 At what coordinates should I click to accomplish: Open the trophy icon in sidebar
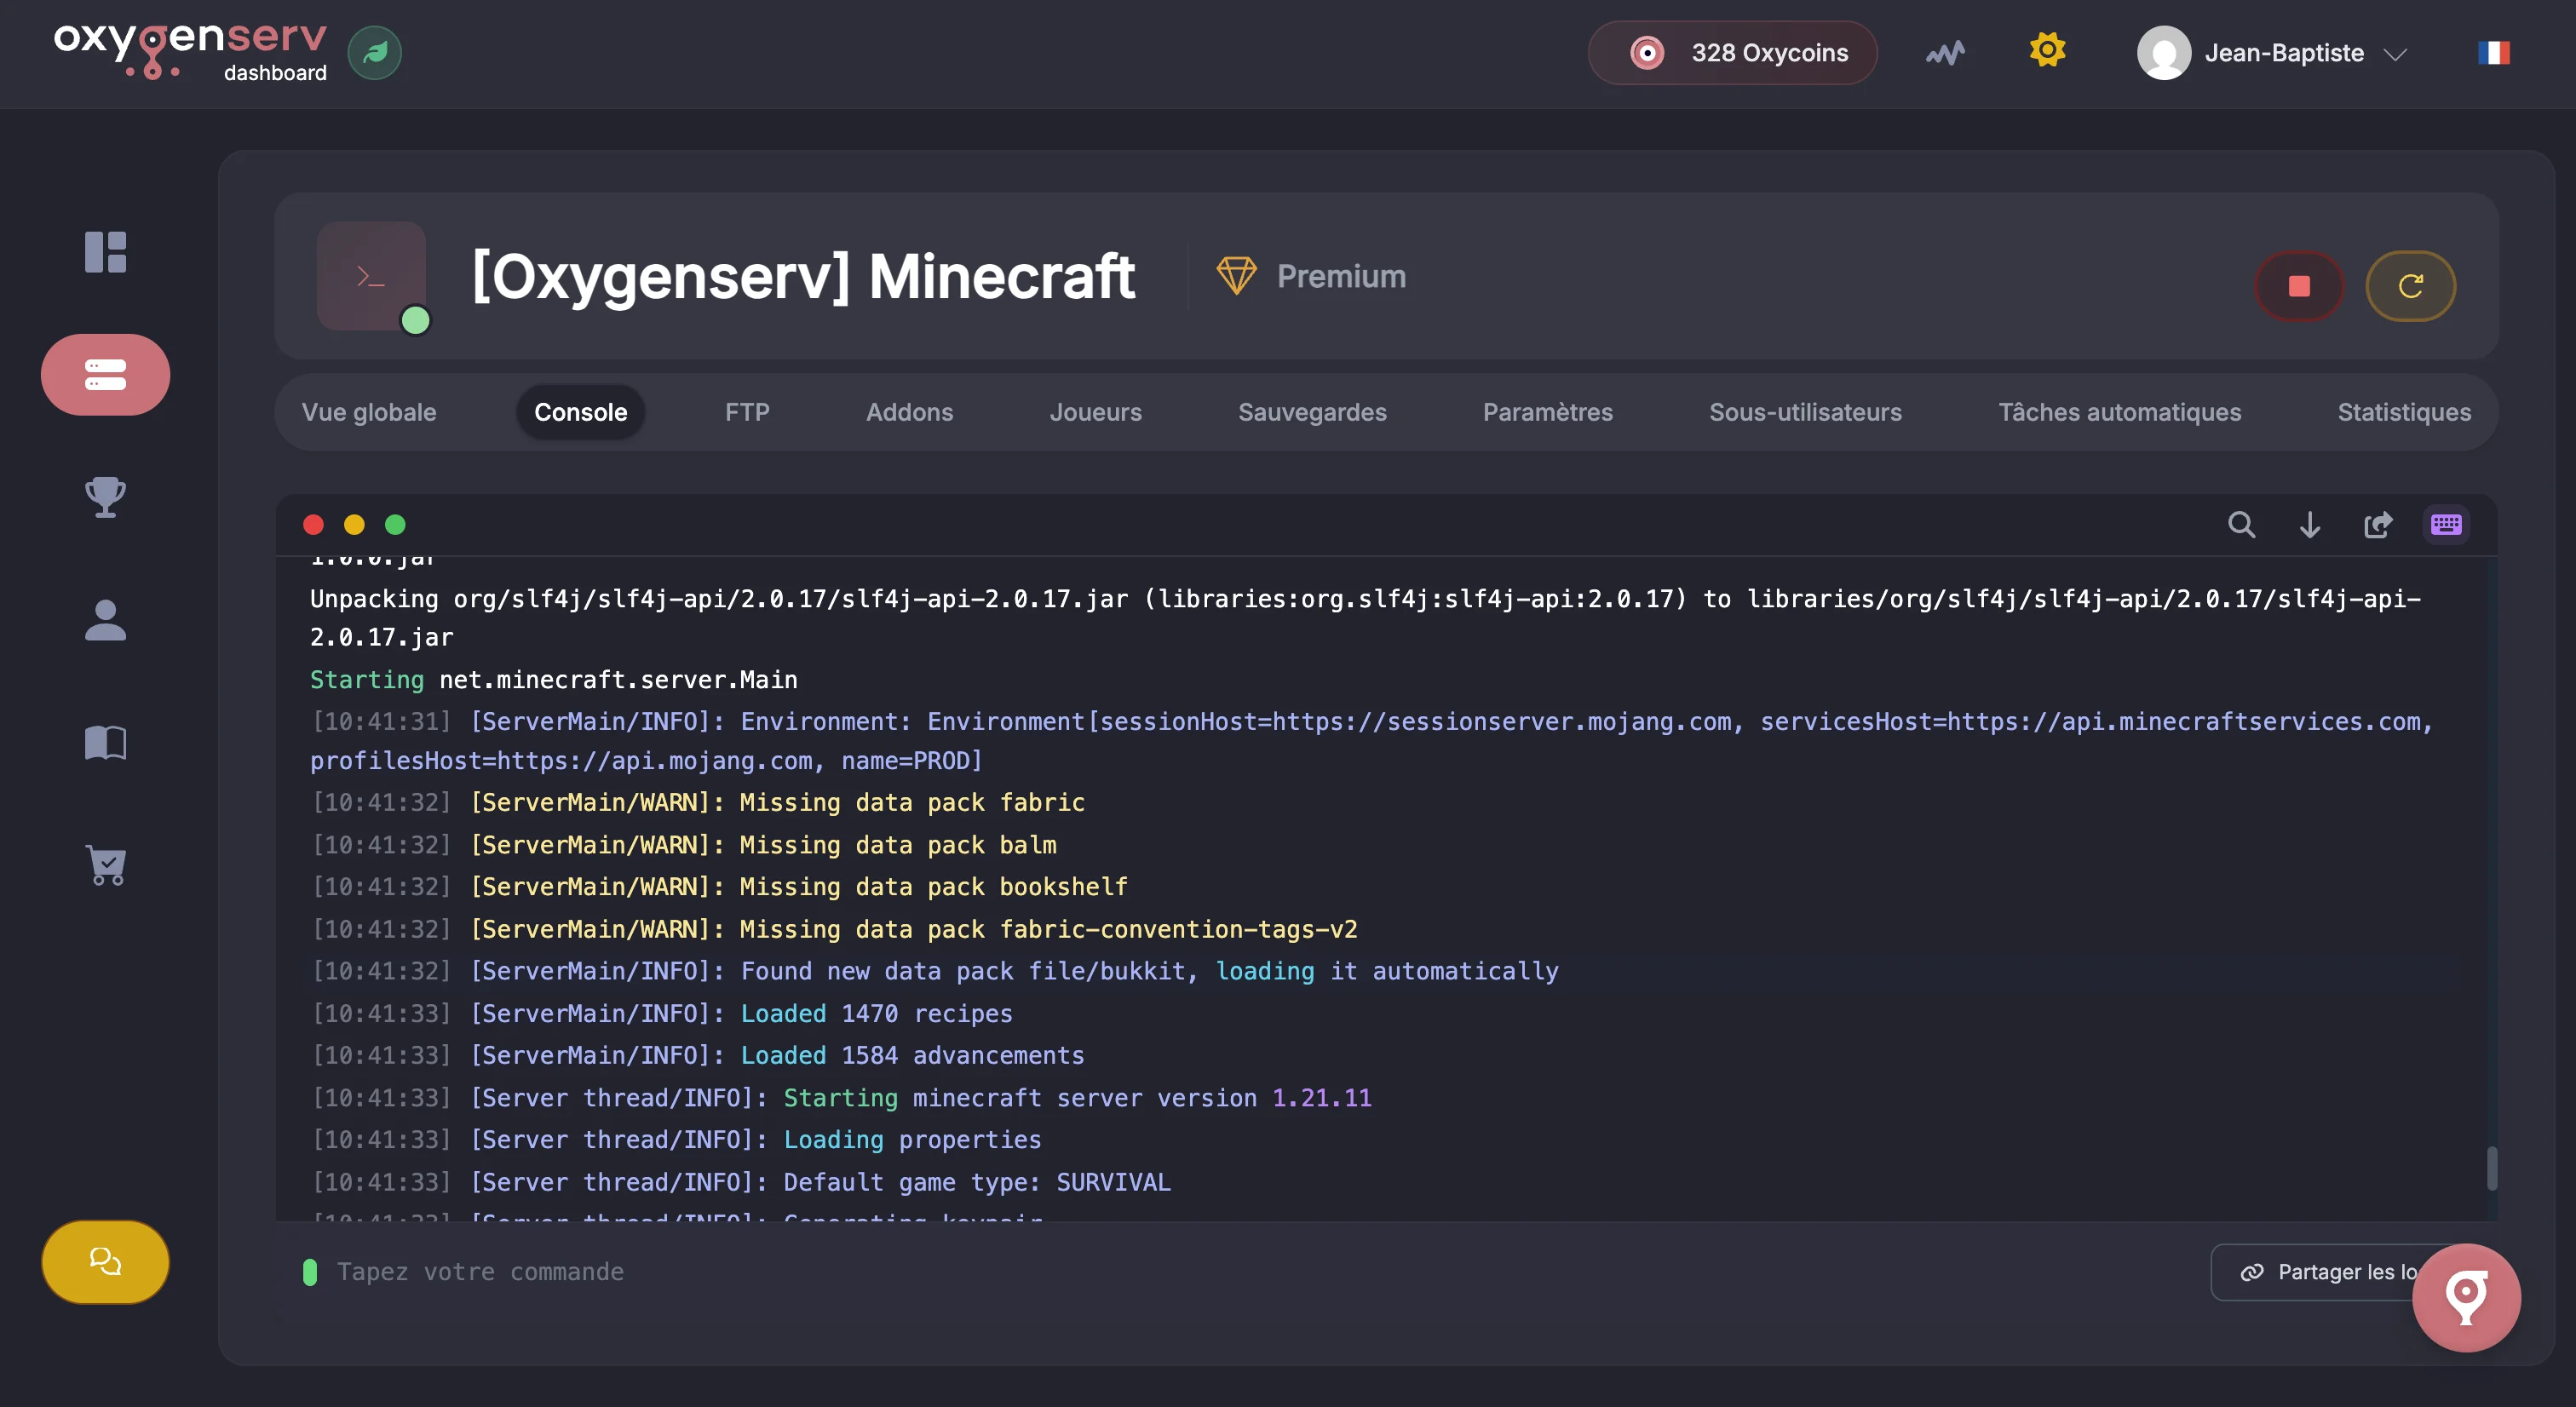105,497
